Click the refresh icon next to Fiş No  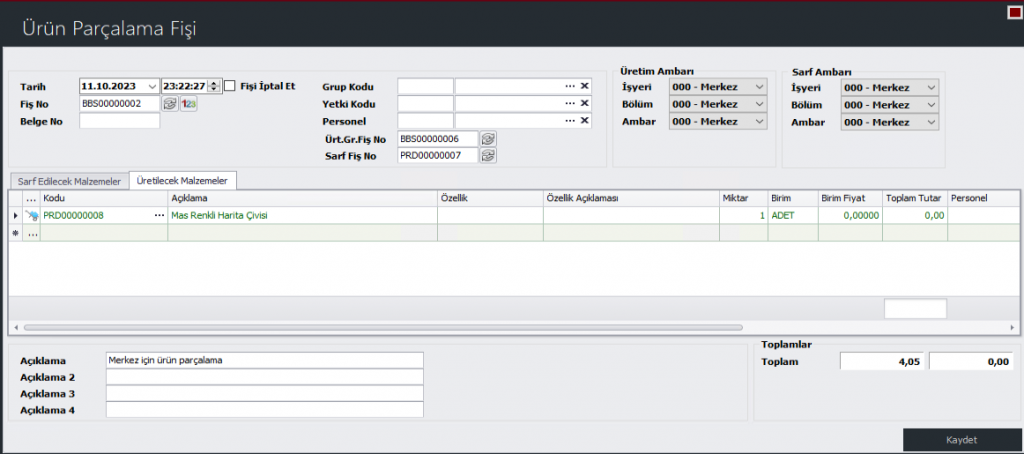tap(169, 103)
